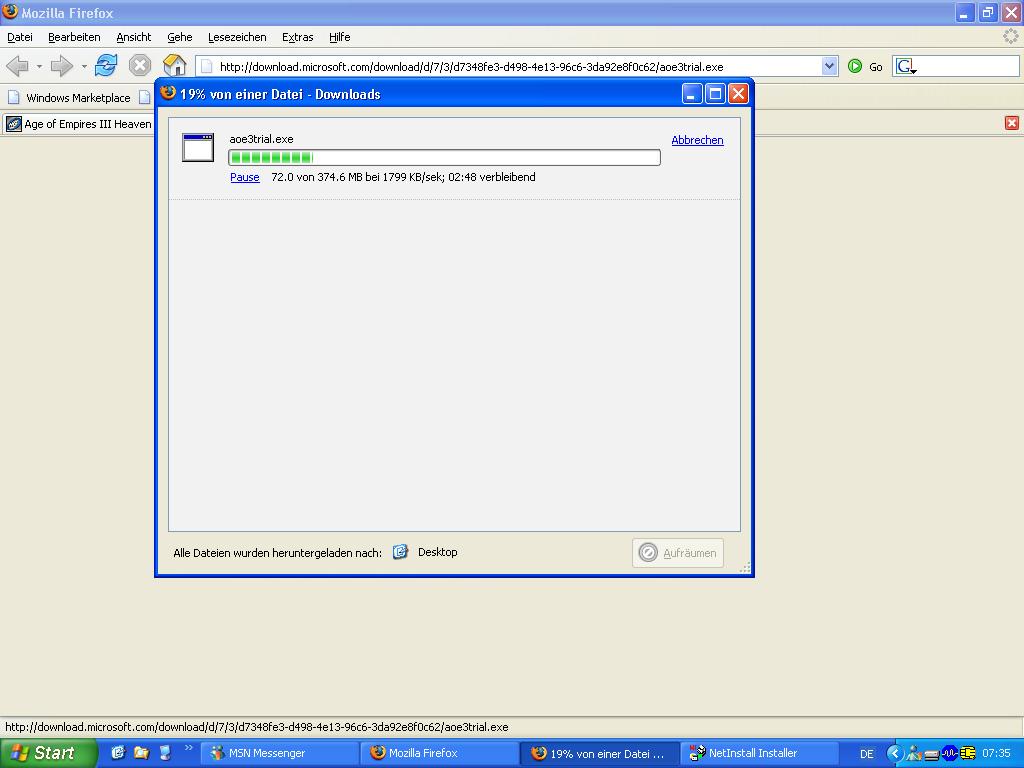Reload the current page
This screenshot has height=768, width=1024.
(x=106, y=66)
